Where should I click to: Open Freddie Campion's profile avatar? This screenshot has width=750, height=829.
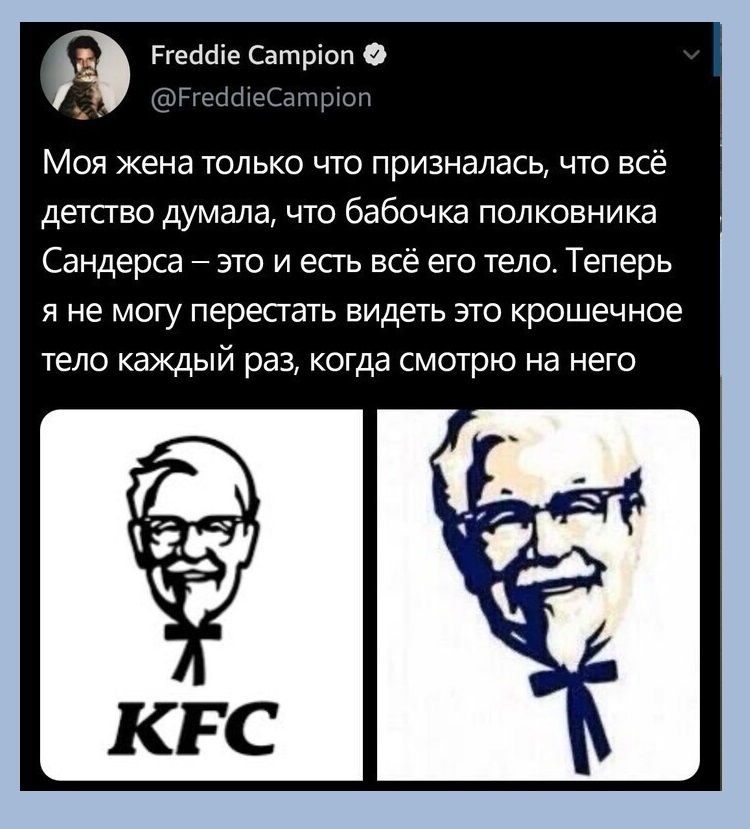click(x=85, y=75)
